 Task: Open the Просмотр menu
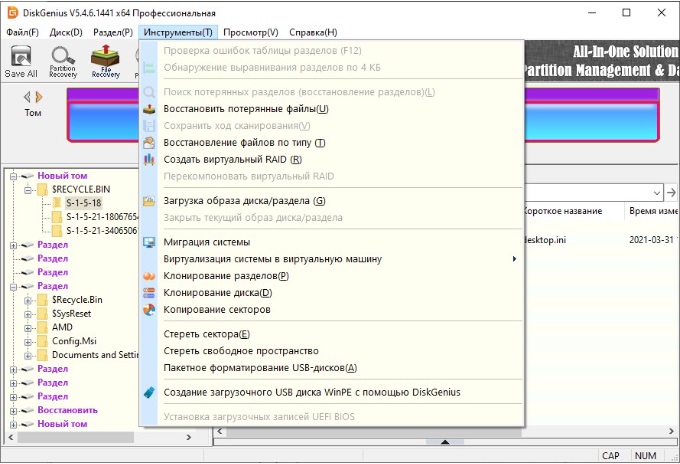click(251, 32)
